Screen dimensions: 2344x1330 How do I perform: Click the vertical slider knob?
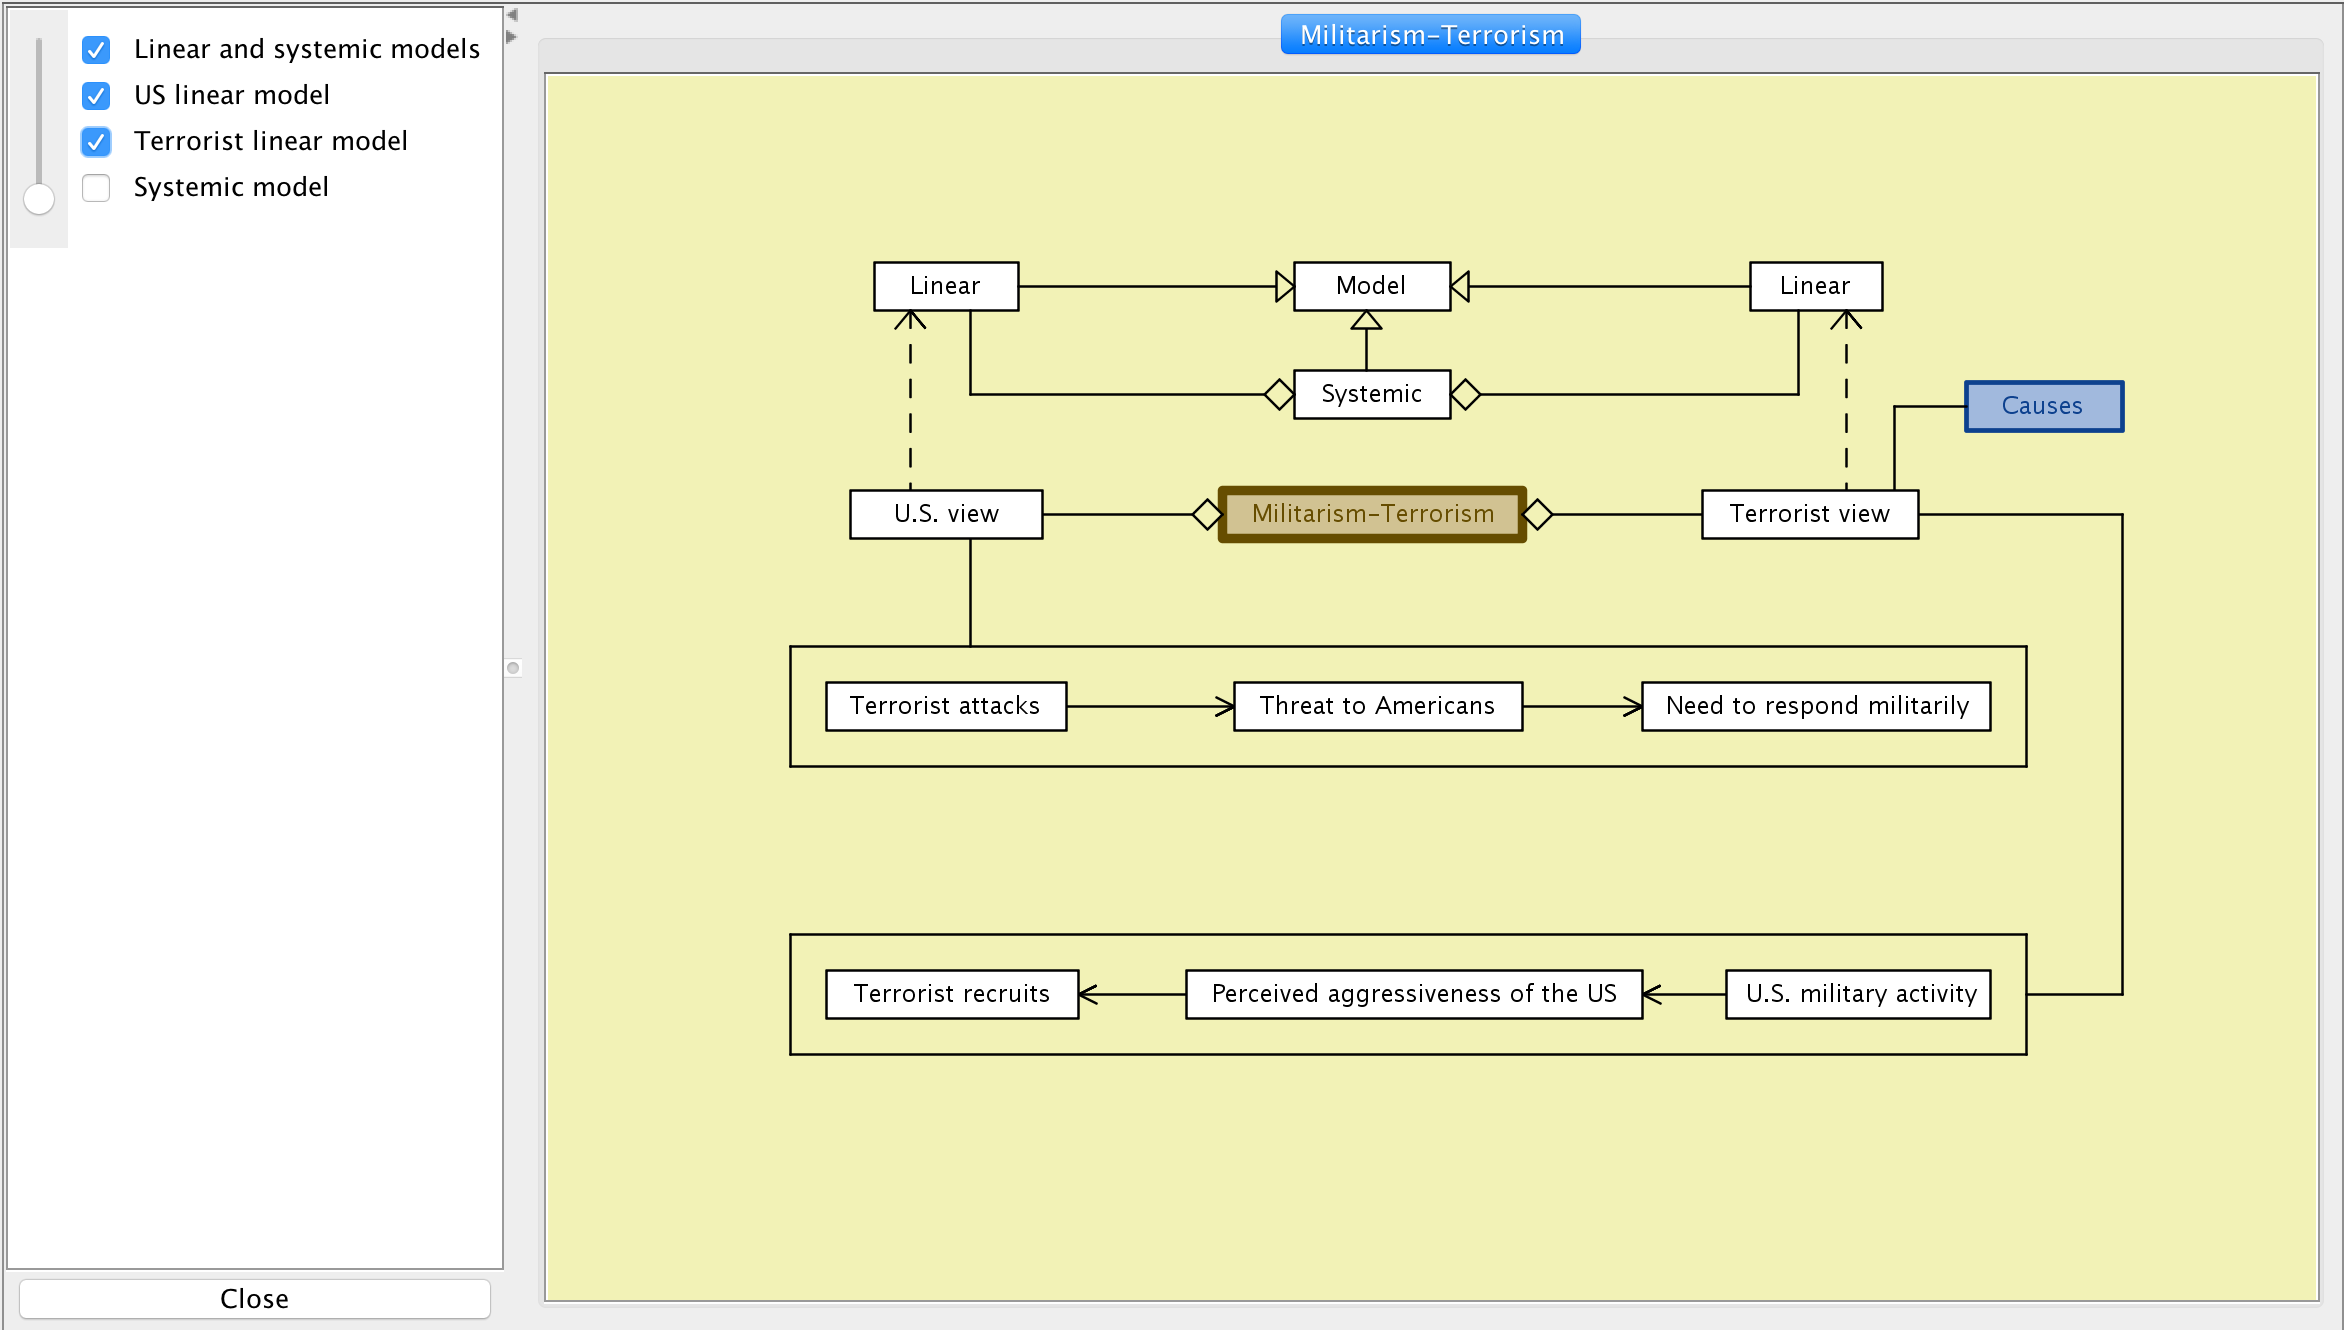coord(39,199)
